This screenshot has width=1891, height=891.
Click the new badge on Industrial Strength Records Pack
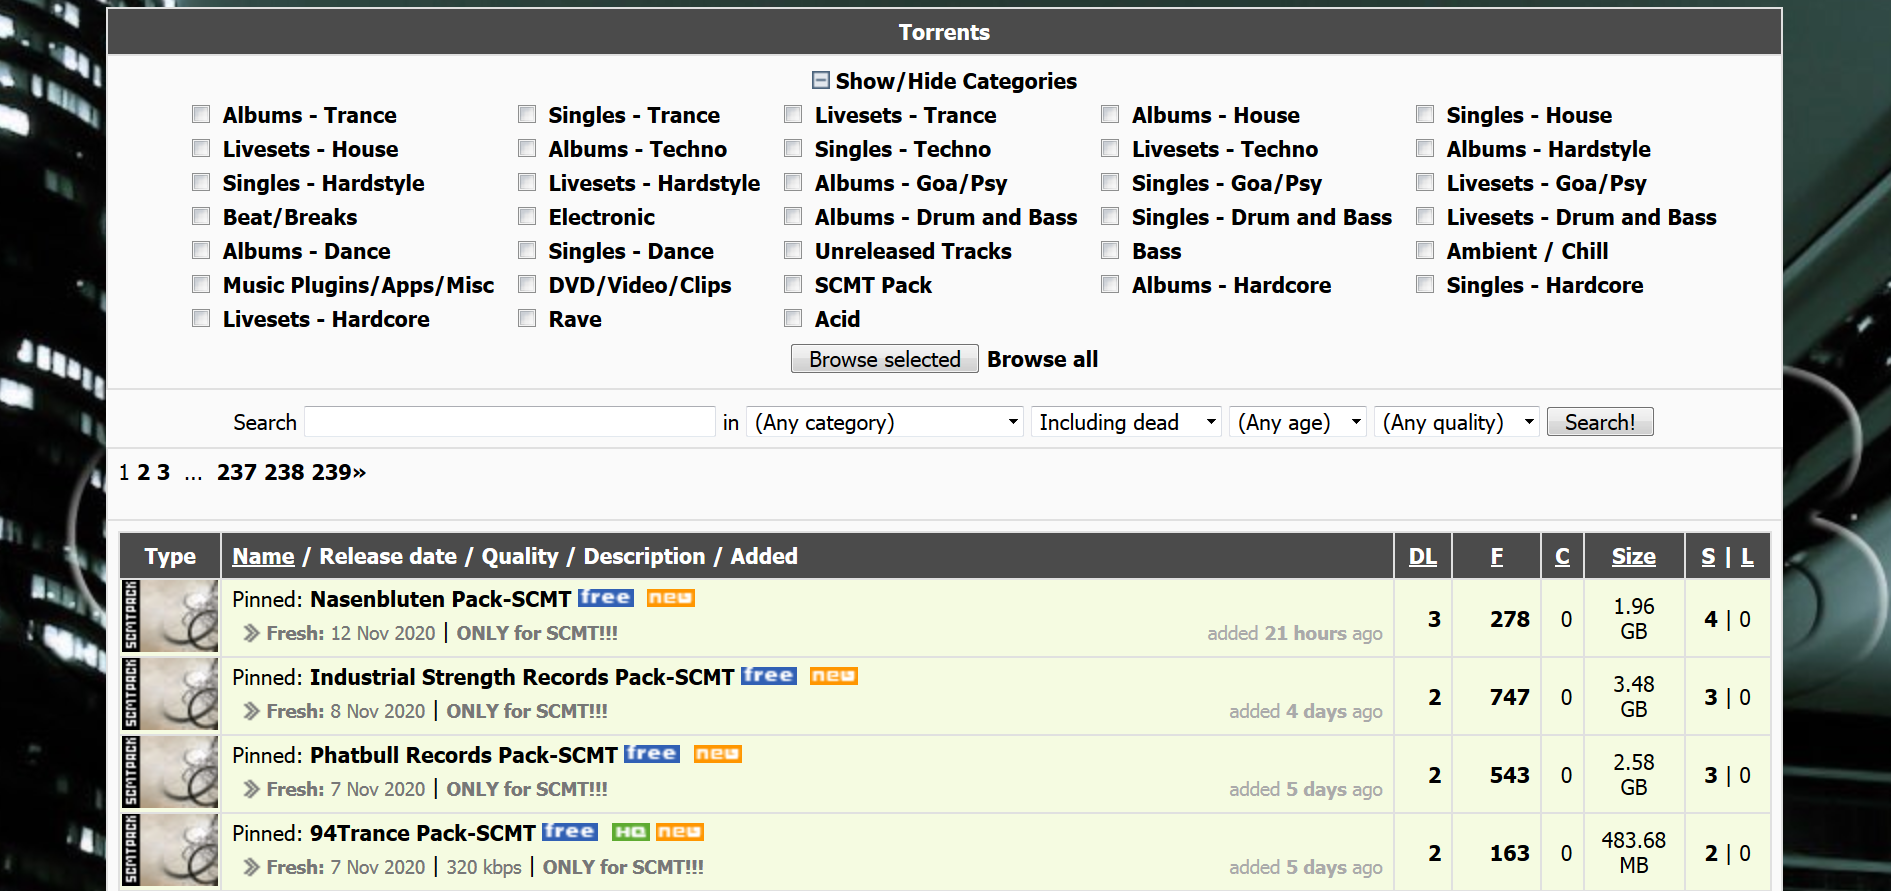pos(833,676)
